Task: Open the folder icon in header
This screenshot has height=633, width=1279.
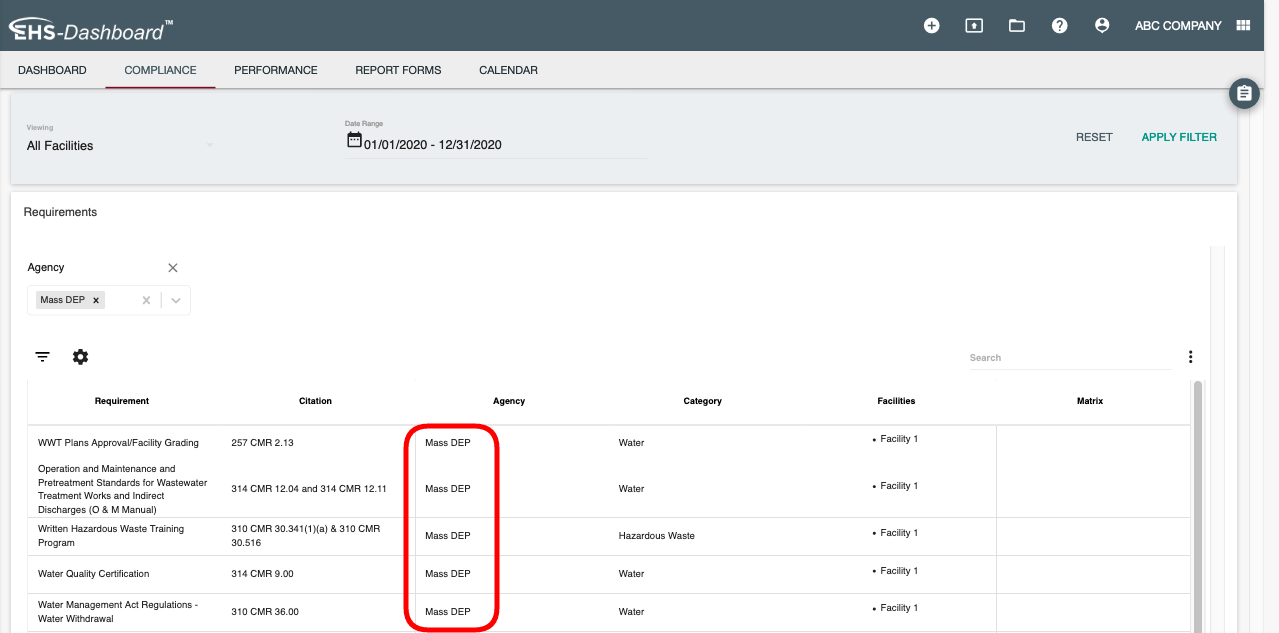Action: click(1017, 26)
